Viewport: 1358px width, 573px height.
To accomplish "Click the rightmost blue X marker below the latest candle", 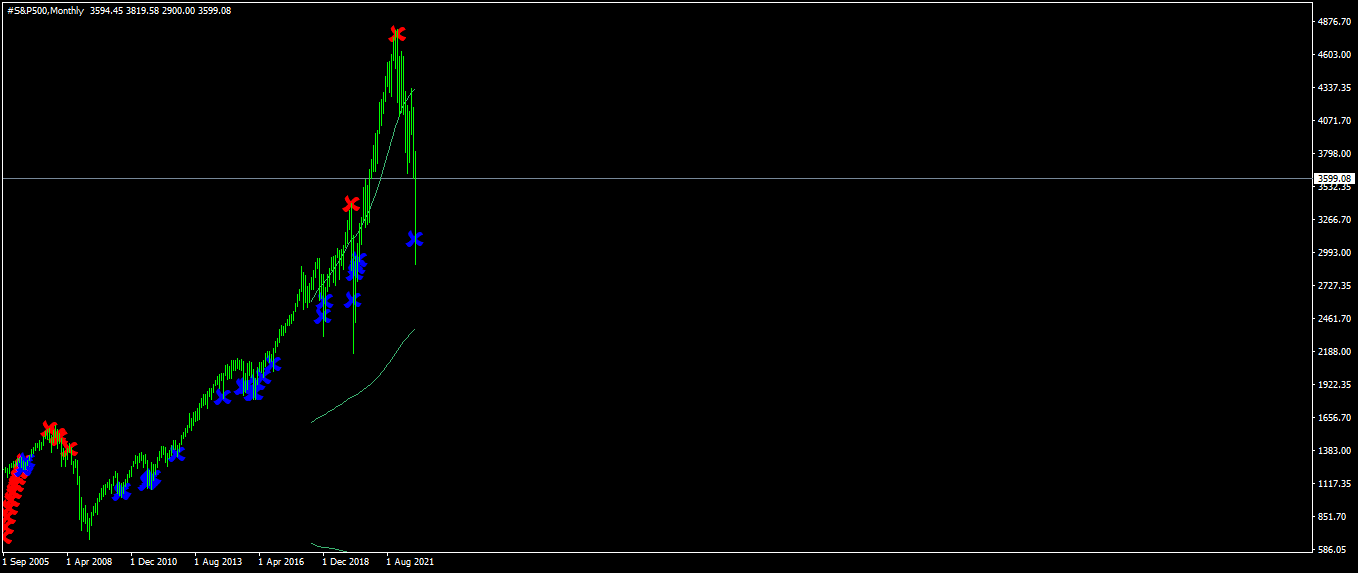I will [x=415, y=239].
